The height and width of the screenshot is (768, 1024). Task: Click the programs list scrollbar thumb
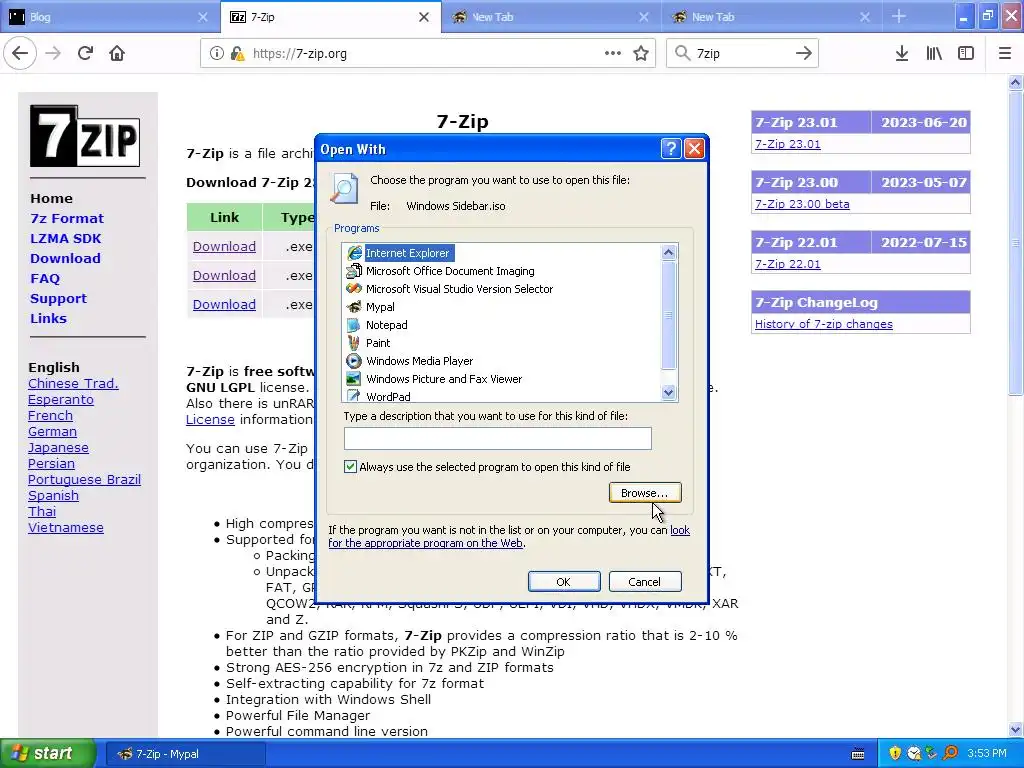coord(668,315)
